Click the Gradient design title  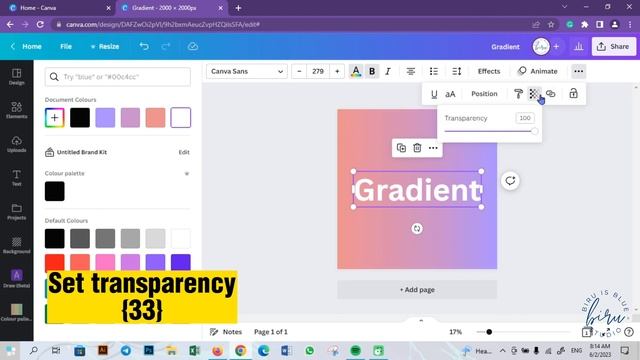point(505,47)
